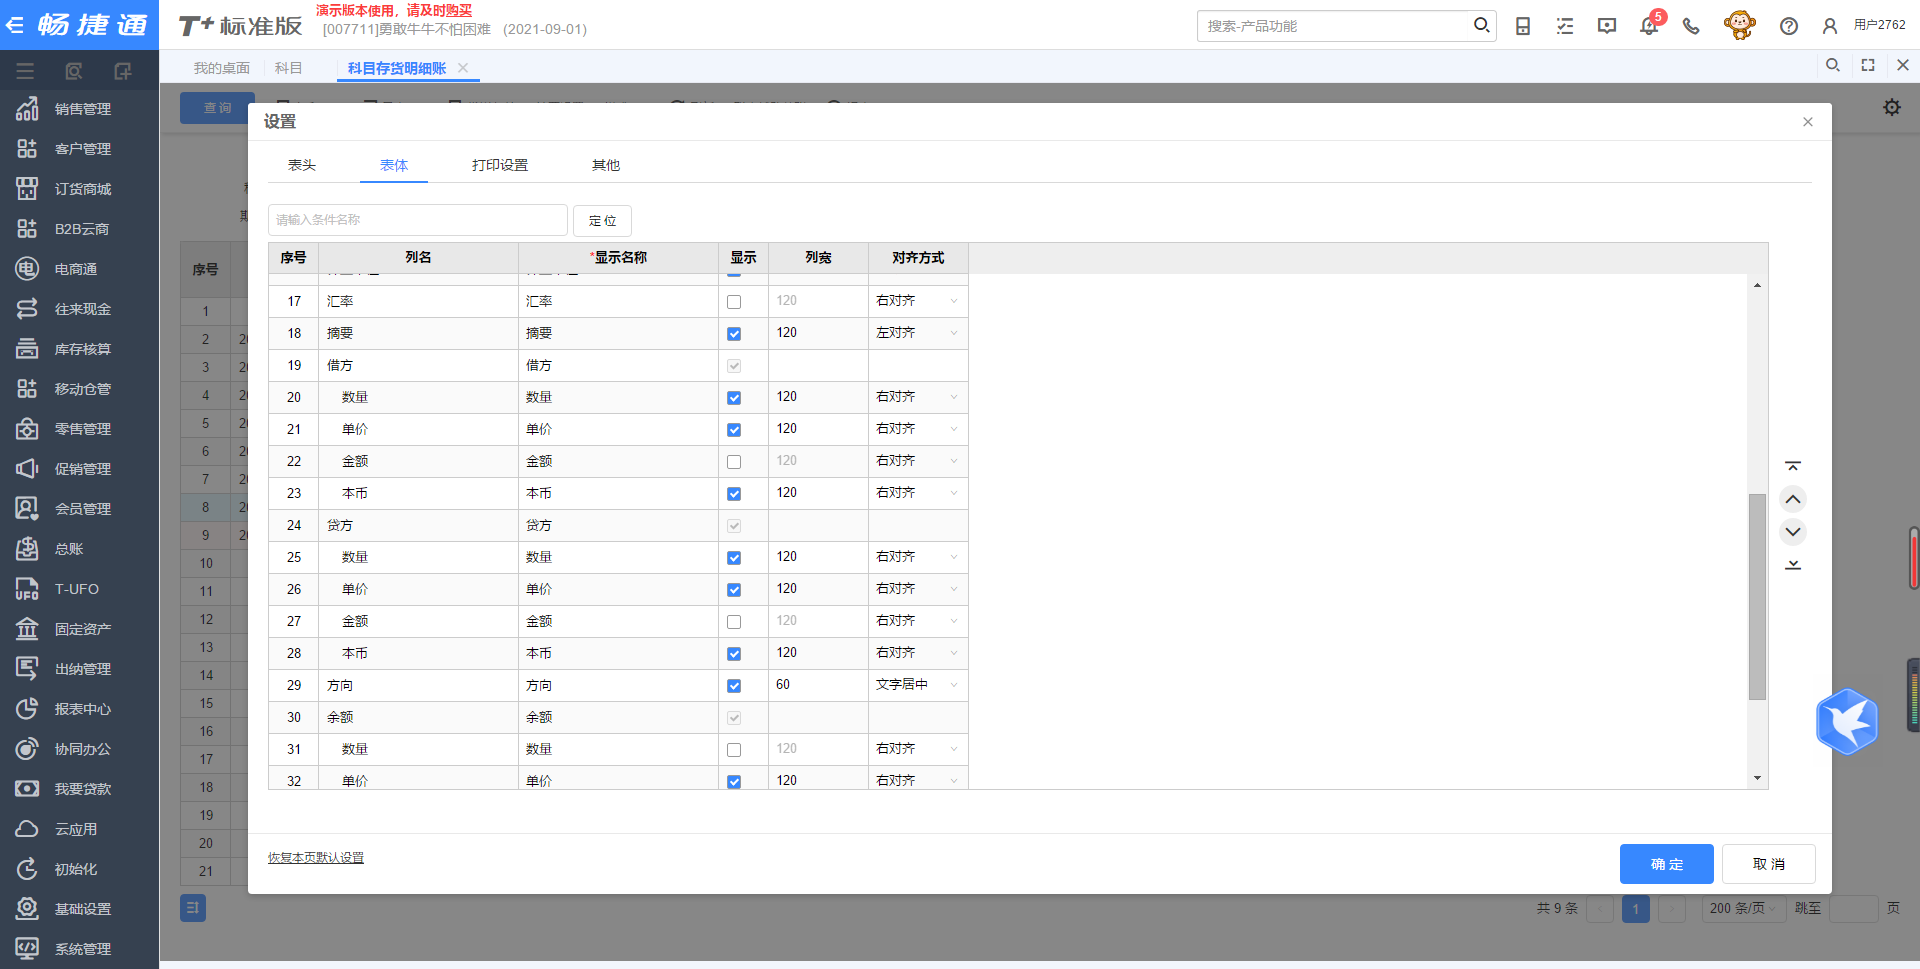
Task: Click column name search input field
Action: 418,220
